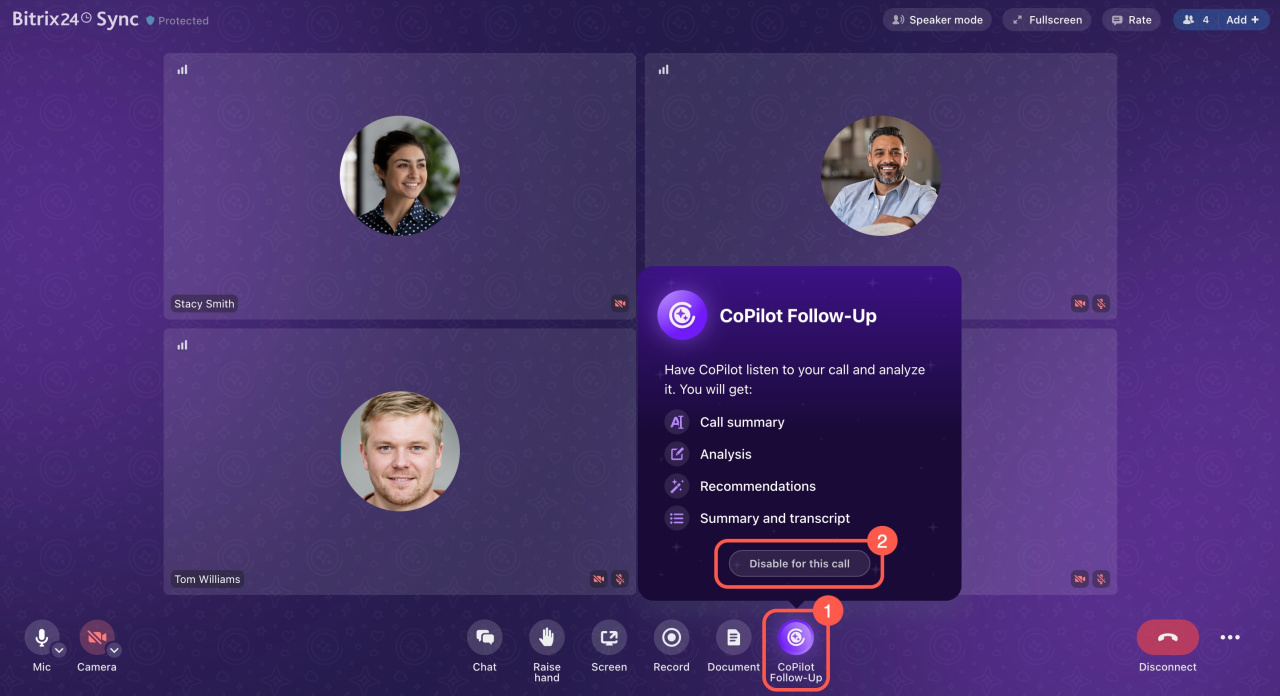Select Stacy Smith's avatar
The height and width of the screenshot is (696, 1280).
tap(399, 176)
